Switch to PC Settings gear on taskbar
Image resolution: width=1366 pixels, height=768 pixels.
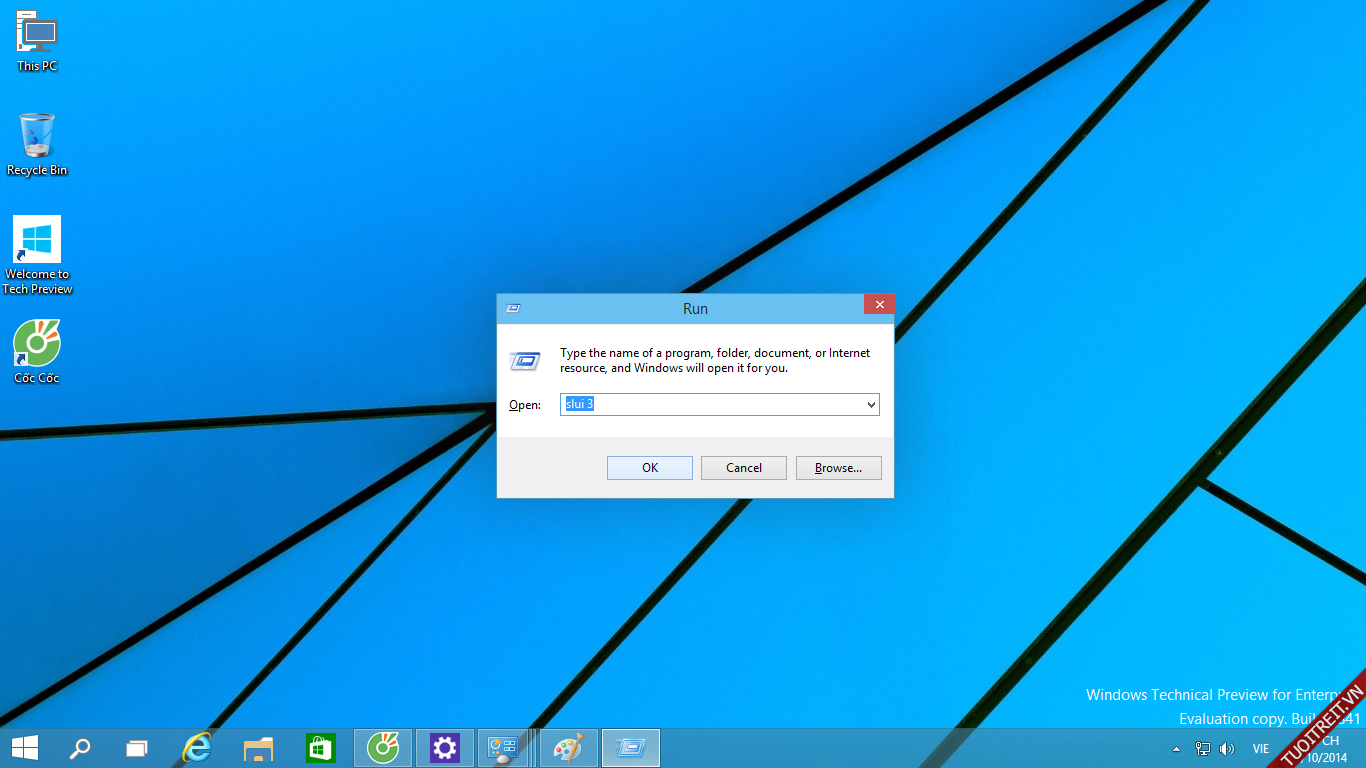(x=444, y=748)
